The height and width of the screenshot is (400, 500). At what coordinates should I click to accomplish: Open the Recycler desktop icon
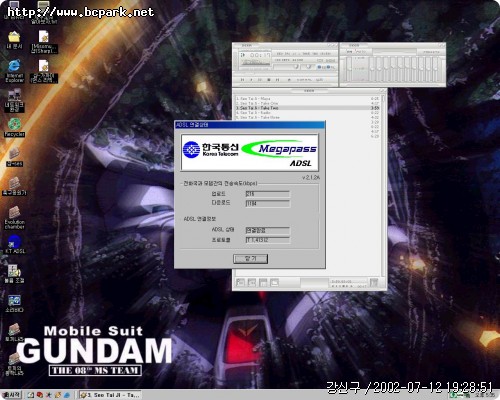14,128
